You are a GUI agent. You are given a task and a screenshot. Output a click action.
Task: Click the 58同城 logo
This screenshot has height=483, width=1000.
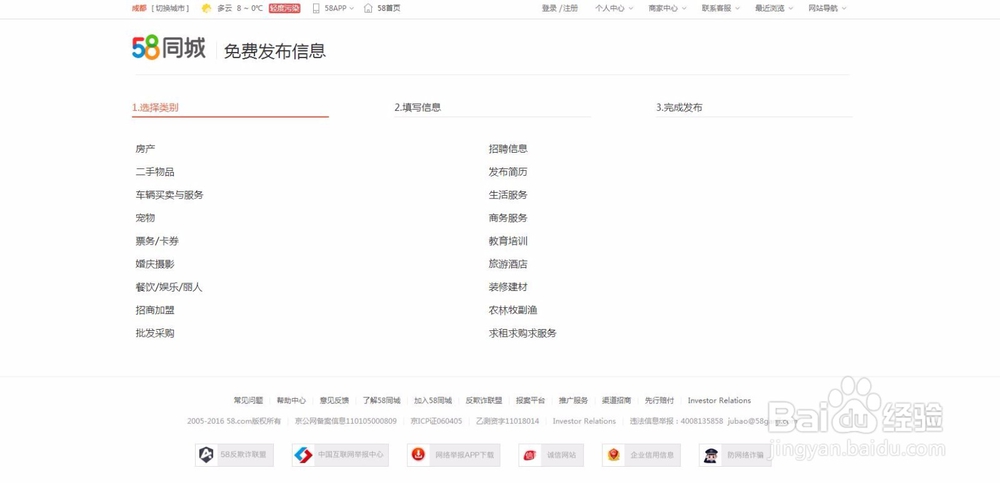click(x=168, y=48)
